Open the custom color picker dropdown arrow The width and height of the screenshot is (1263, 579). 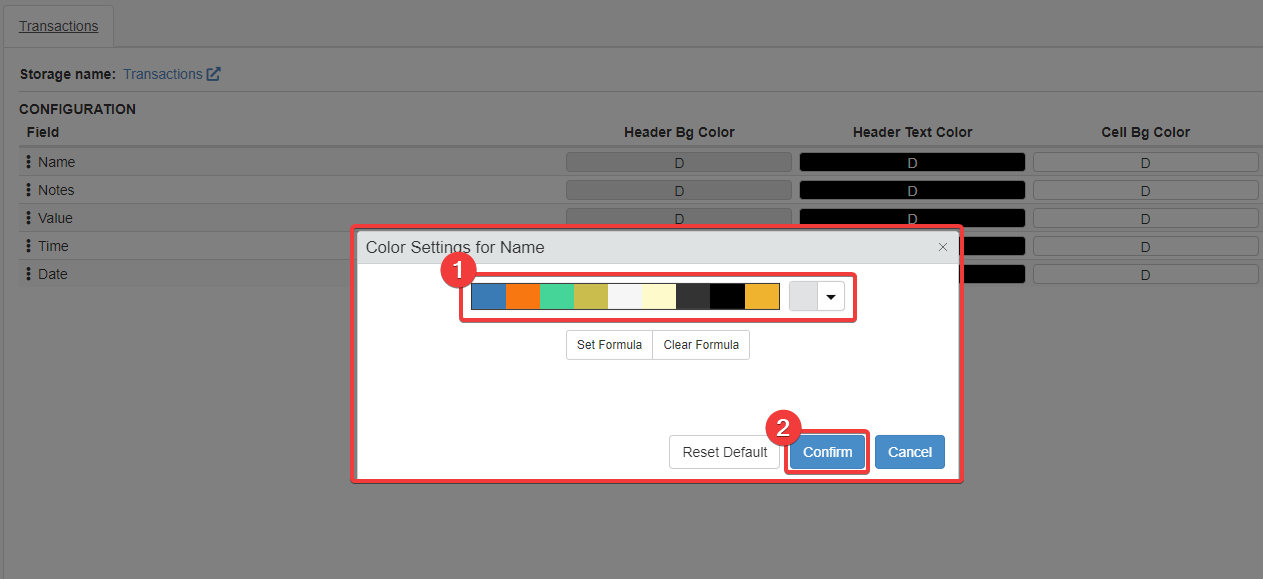point(830,297)
